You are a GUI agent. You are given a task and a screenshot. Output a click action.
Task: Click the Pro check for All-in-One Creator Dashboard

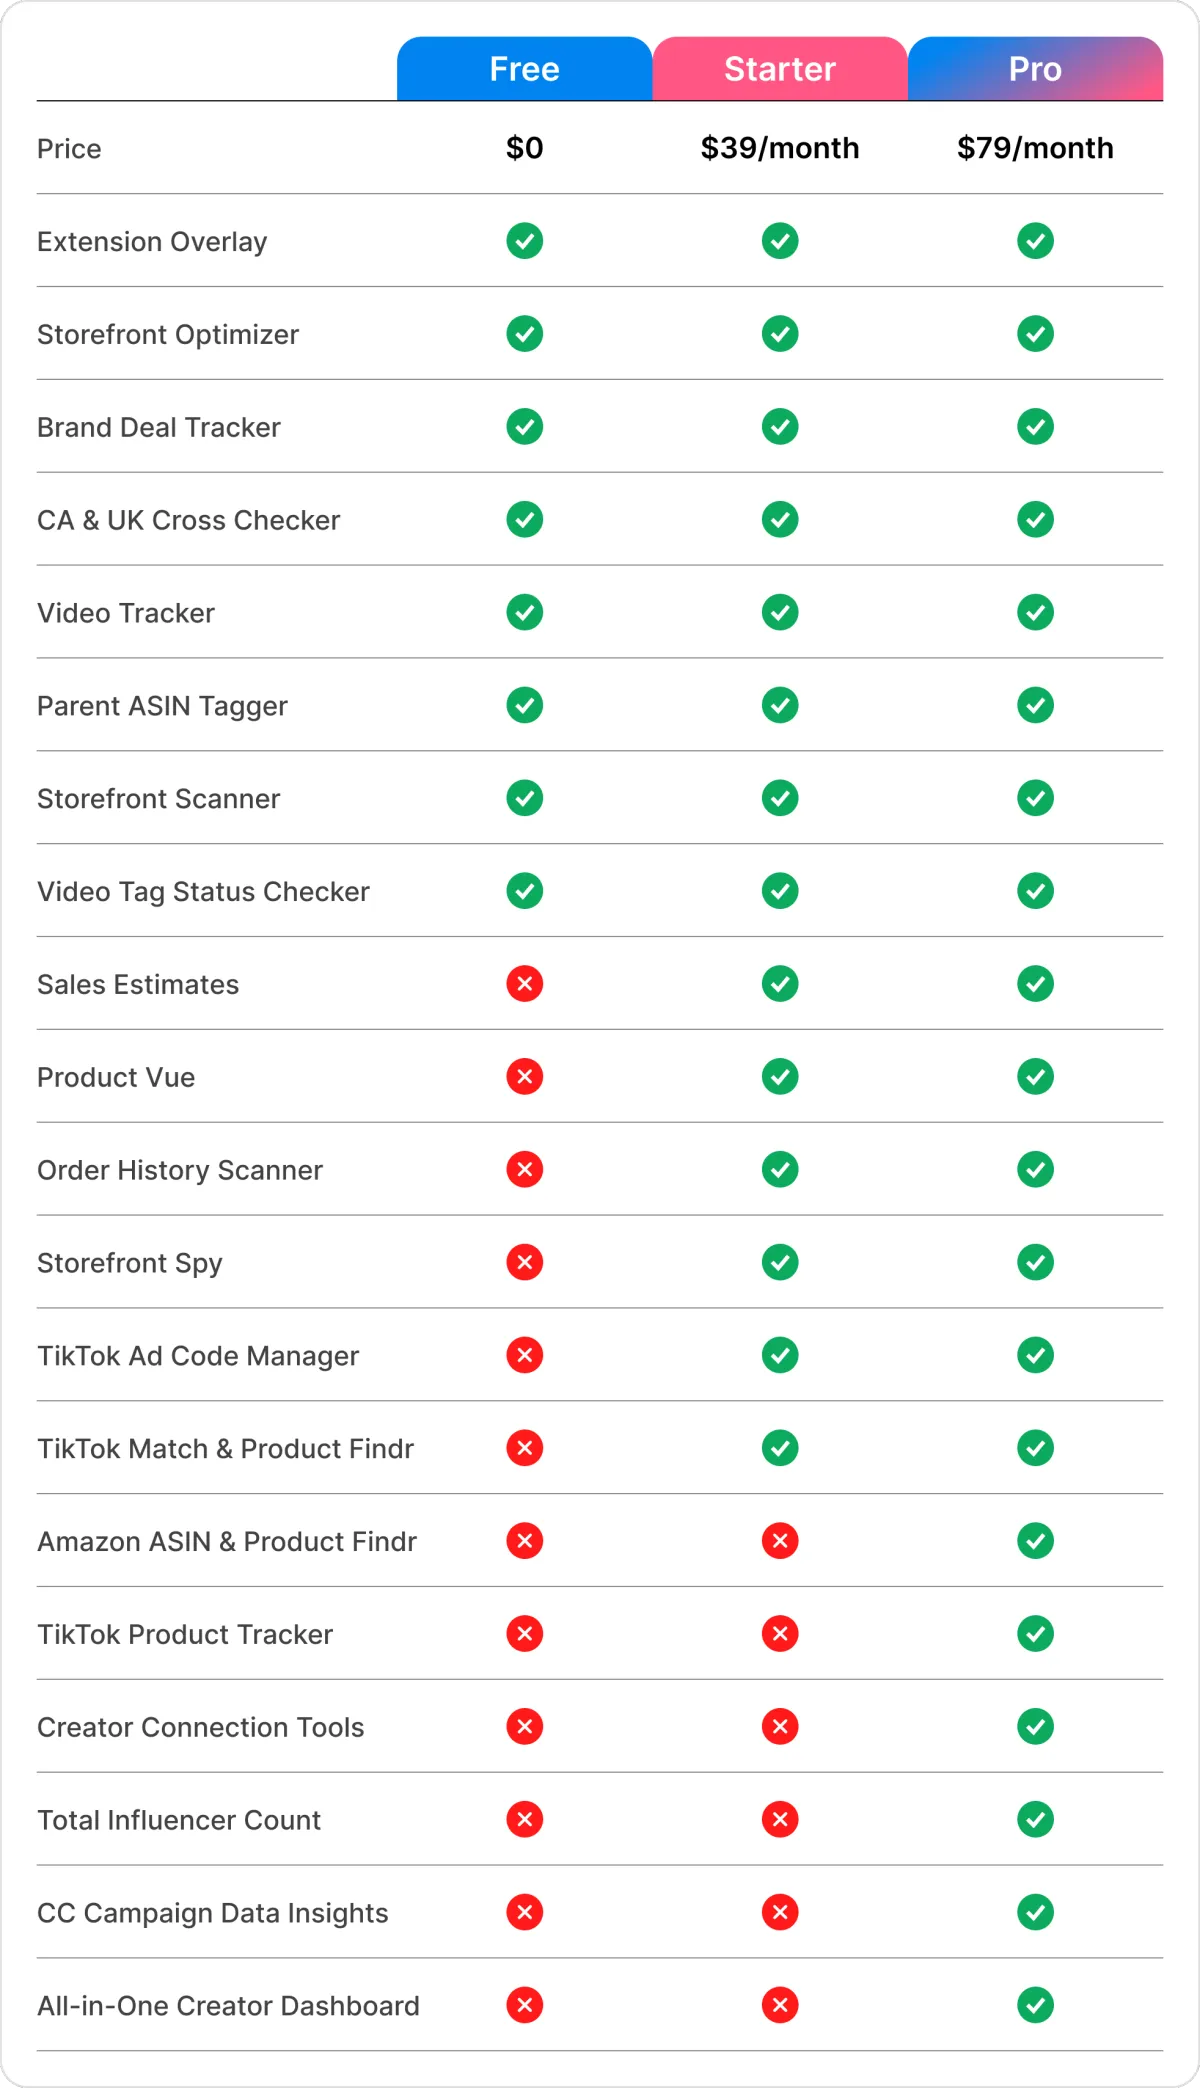(1035, 2005)
